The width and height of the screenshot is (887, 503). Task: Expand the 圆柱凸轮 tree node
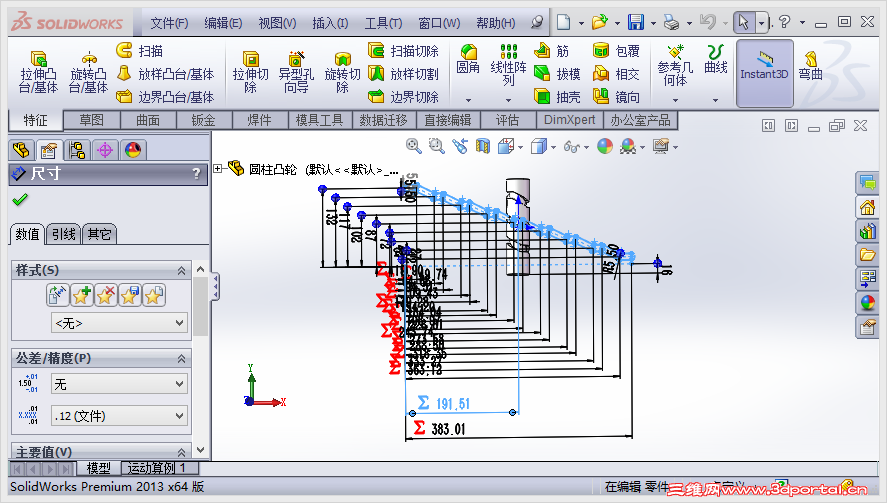218,169
